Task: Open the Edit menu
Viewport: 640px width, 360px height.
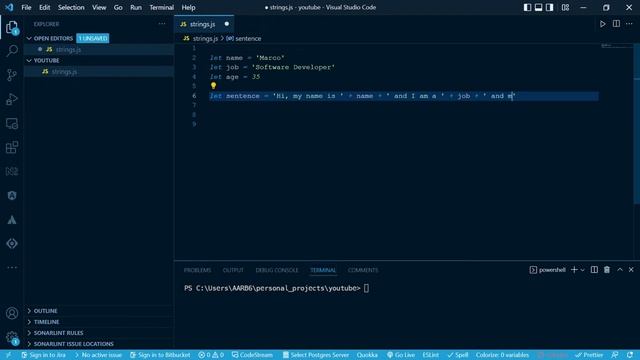Action: tap(44, 7)
